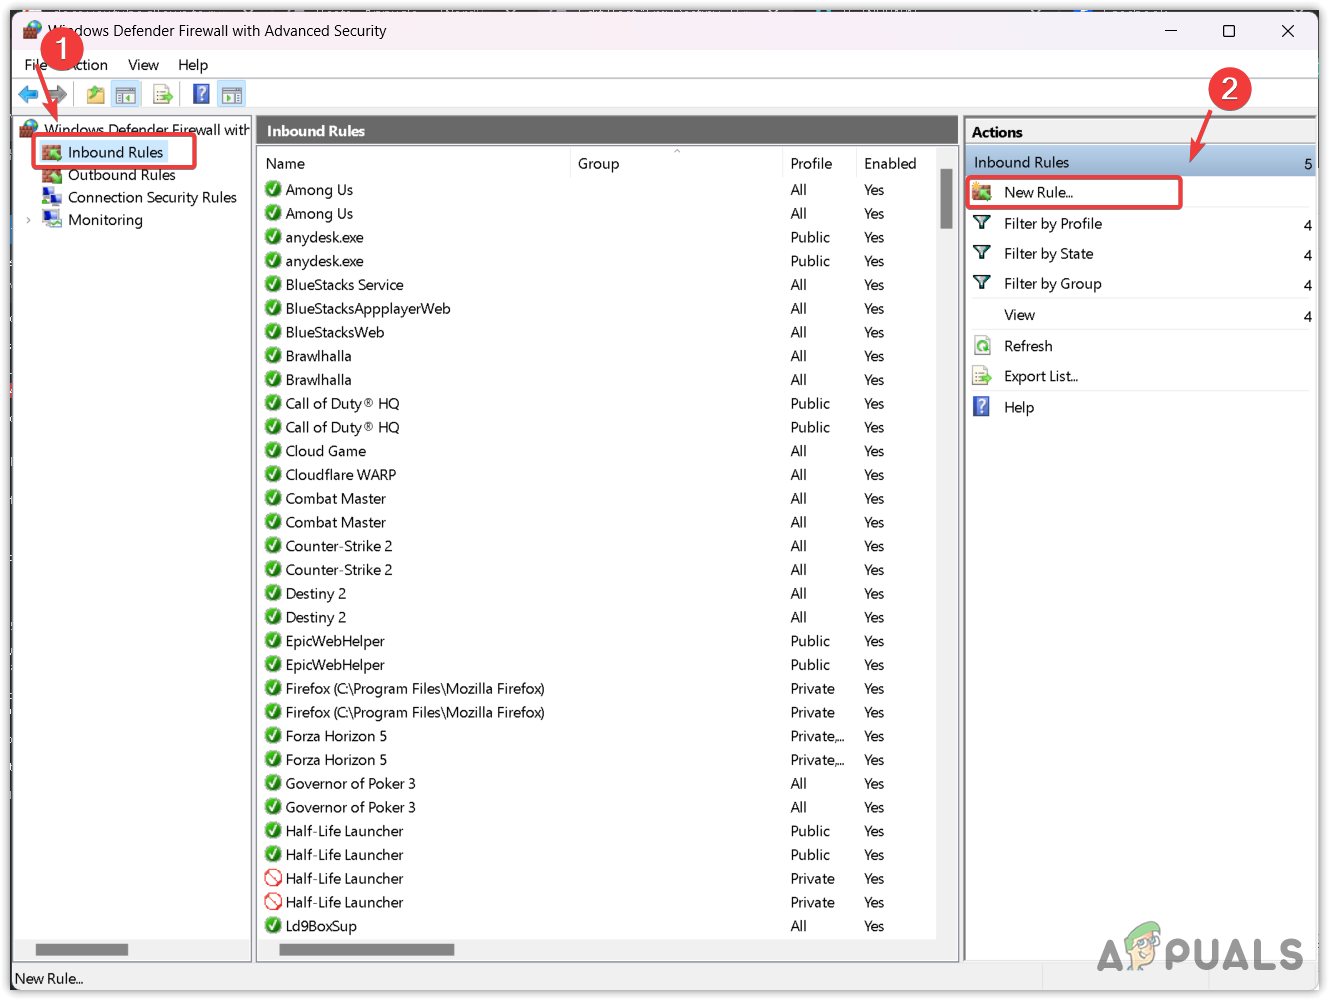This screenshot has width=1329, height=1000.
Task: Click the rules list vertical scrollbar thumb
Action: click(946, 199)
